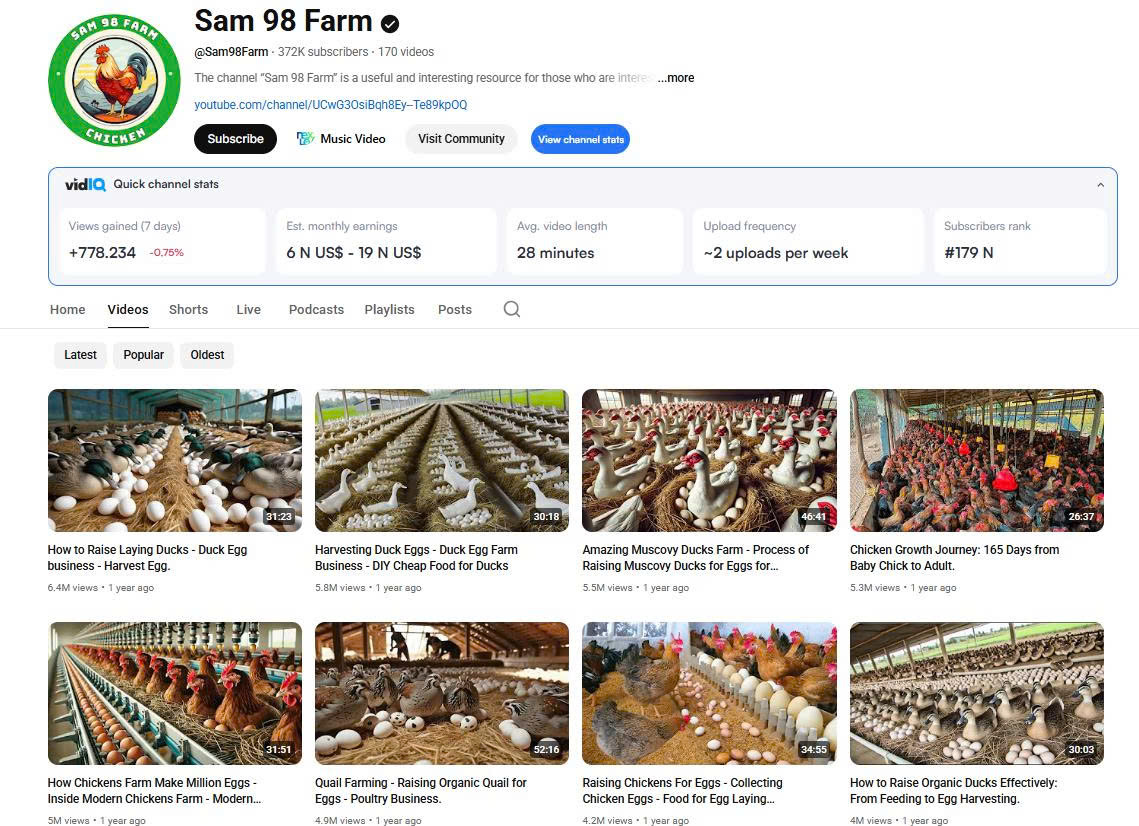
Task: Click the Sam 98 Farm channel avatar
Action: (x=114, y=81)
